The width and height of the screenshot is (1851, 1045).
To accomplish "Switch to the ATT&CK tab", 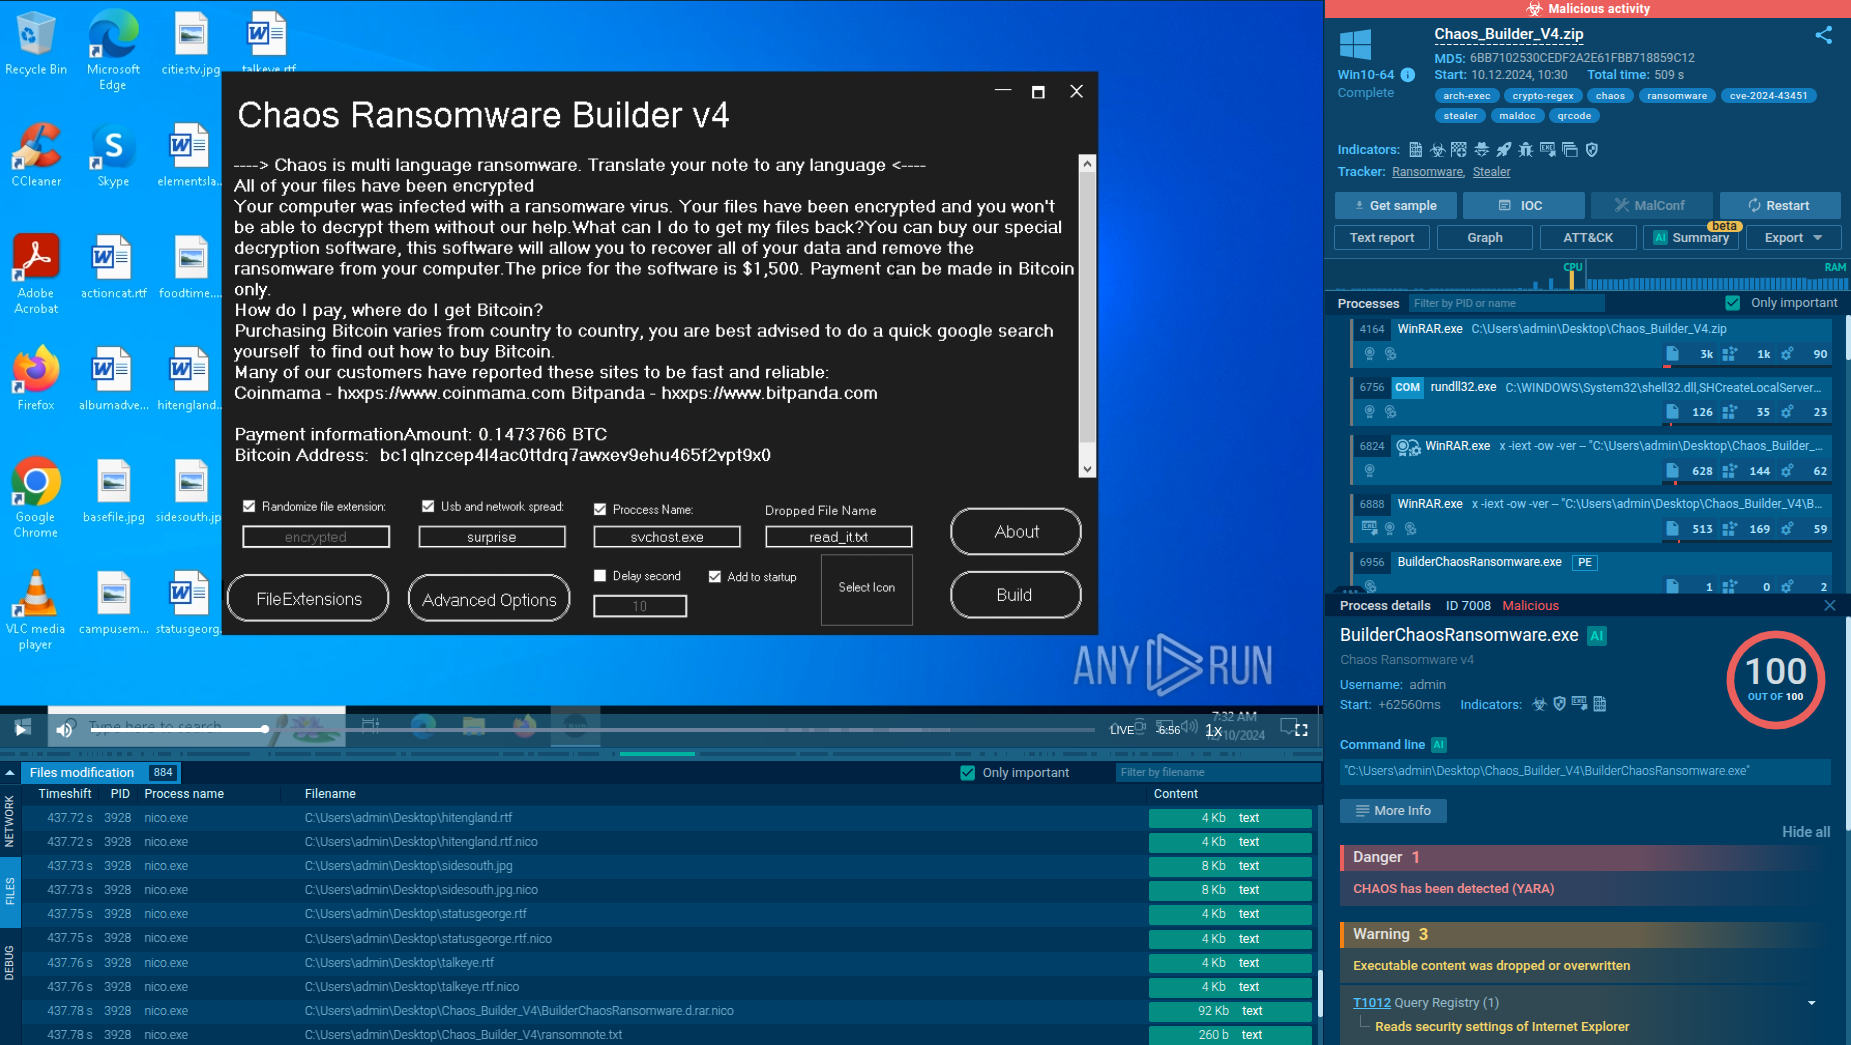I will coord(1588,237).
